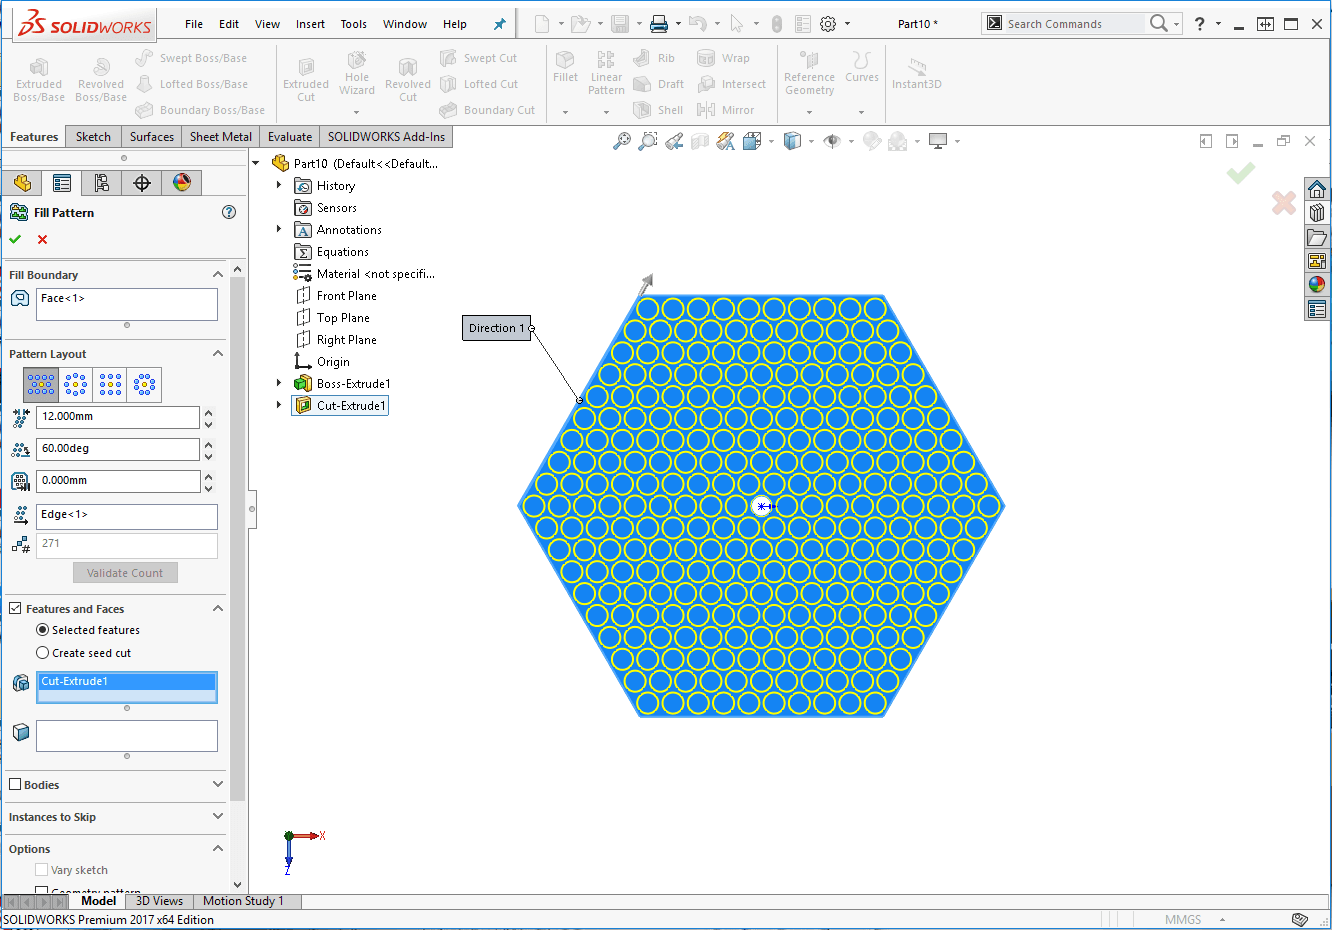Switch to the Sheet Metal tab

coord(220,137)
